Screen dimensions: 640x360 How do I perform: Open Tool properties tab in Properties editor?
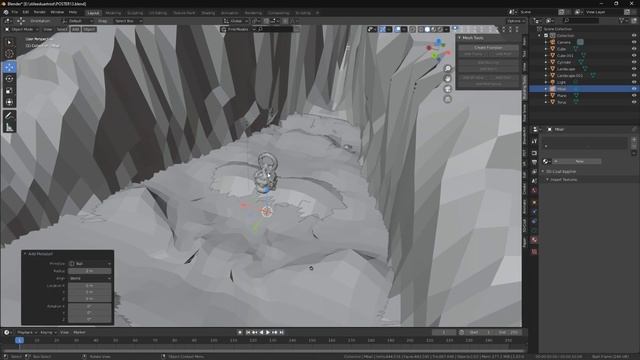(534, 141)
